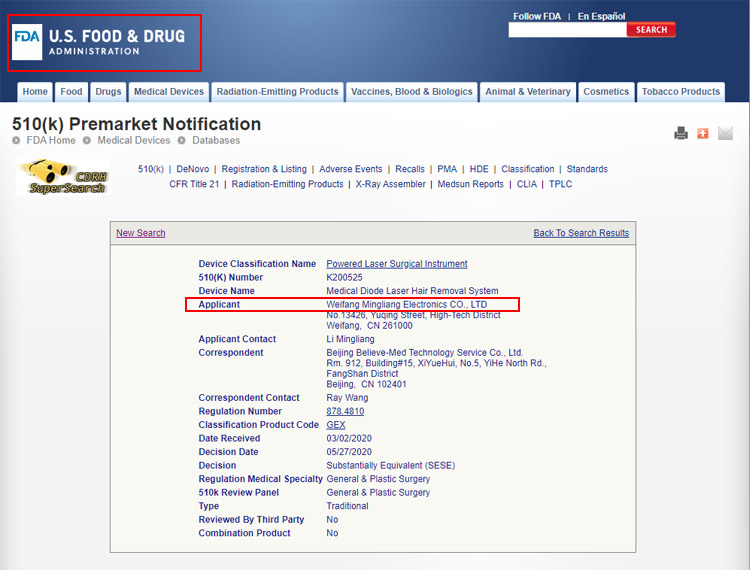The height and width of the screenshot is (570, 750).
Task: Open the X-Ray Assembler link
Action: point(390,184)
